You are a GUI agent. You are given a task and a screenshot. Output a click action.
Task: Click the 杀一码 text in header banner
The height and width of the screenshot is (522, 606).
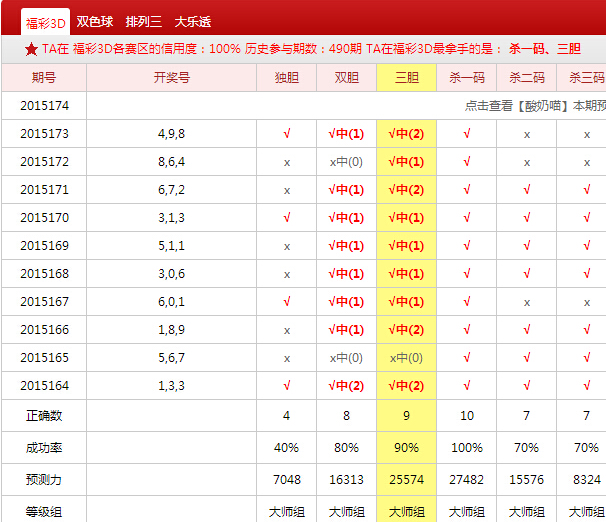[x=526, y=49]
